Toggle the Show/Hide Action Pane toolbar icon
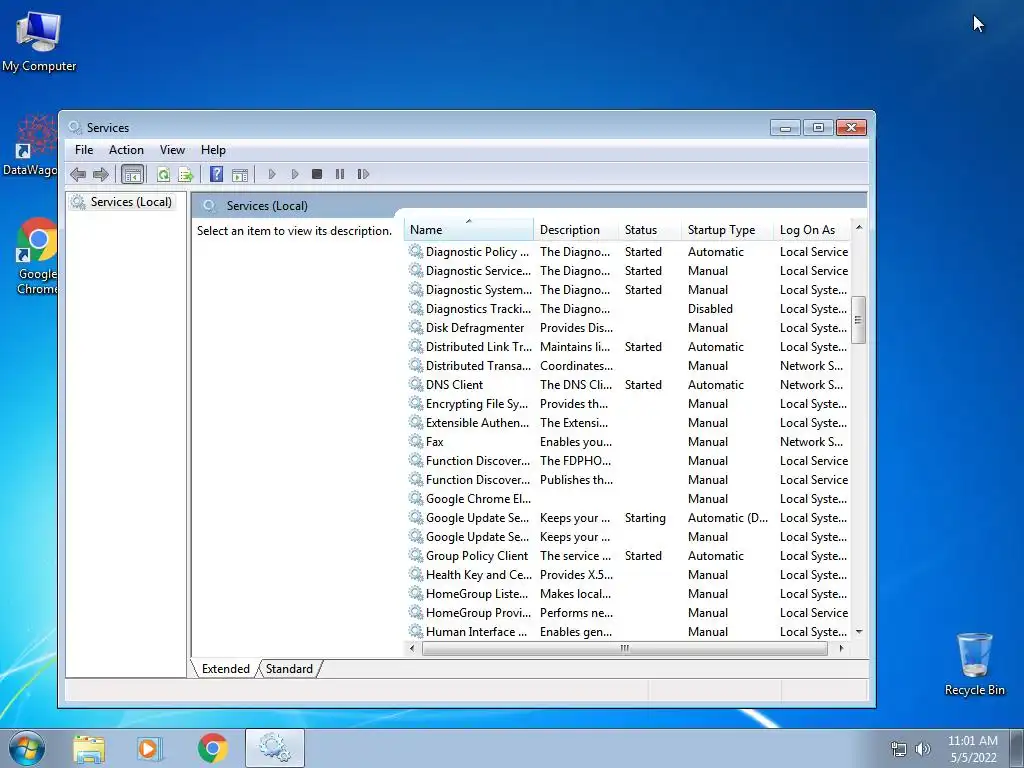Viewport: 1024px width, 768px height. coord(240,174)
